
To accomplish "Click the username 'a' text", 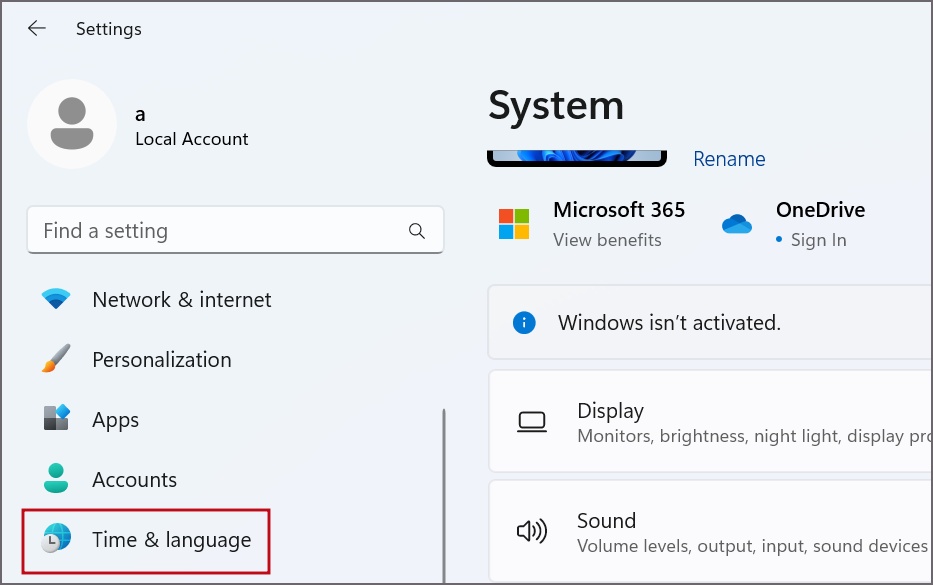I will (x=140, y=114).
